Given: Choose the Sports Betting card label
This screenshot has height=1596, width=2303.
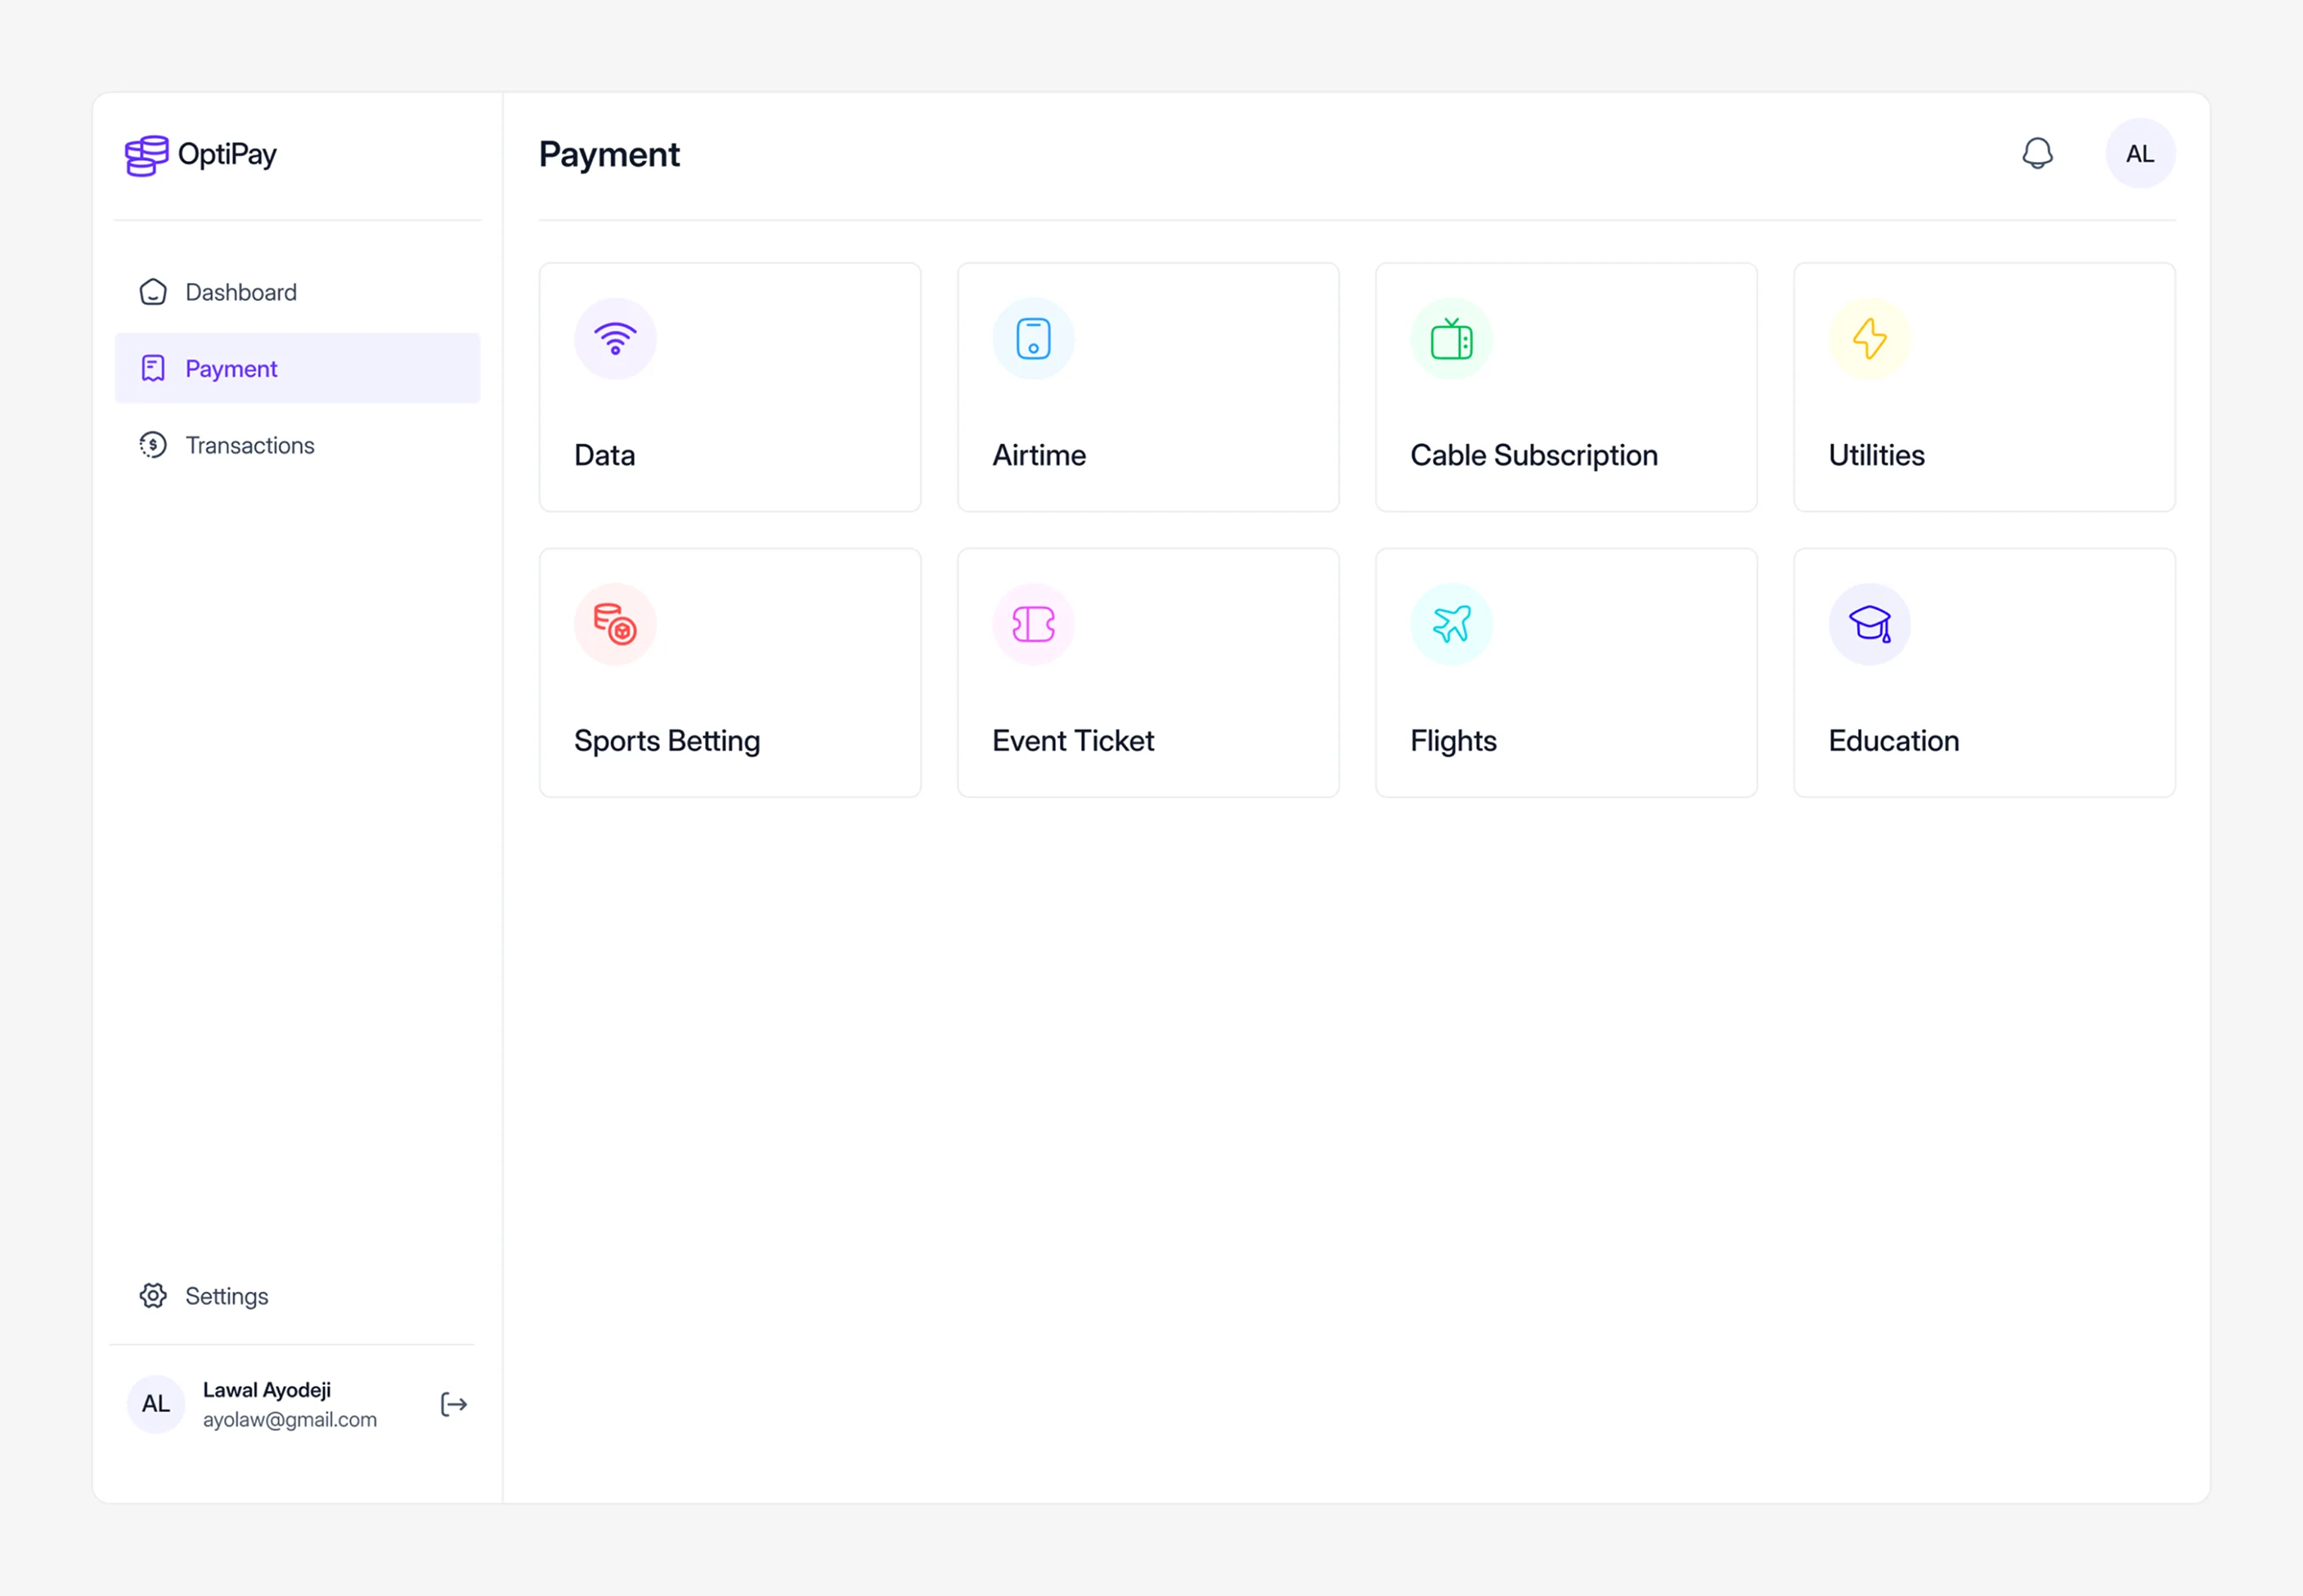Looking at the screenshot, I should click(666, 741).
